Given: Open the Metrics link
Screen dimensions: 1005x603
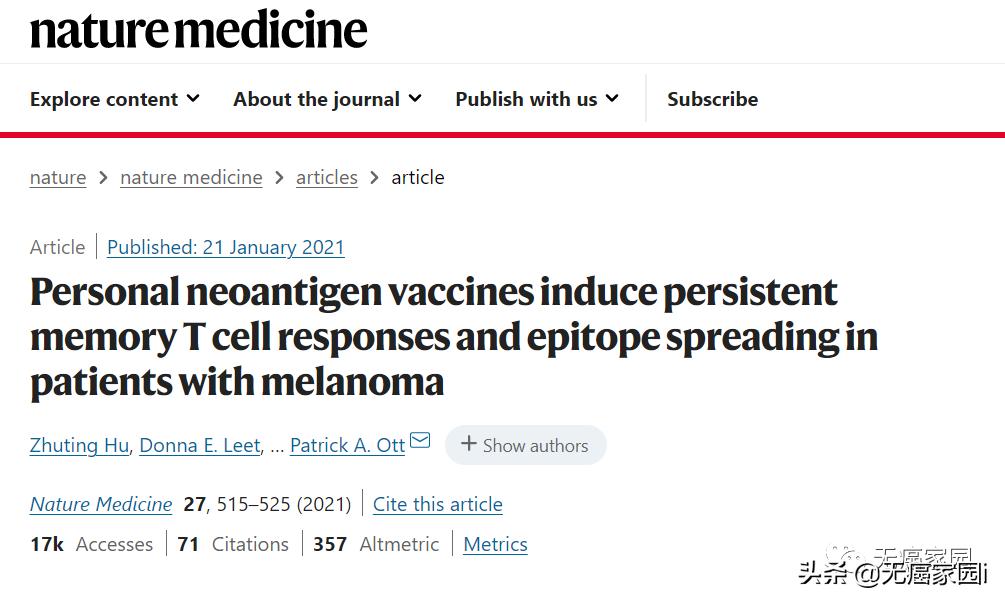Looking at the screenshot, I should point(495,544).
